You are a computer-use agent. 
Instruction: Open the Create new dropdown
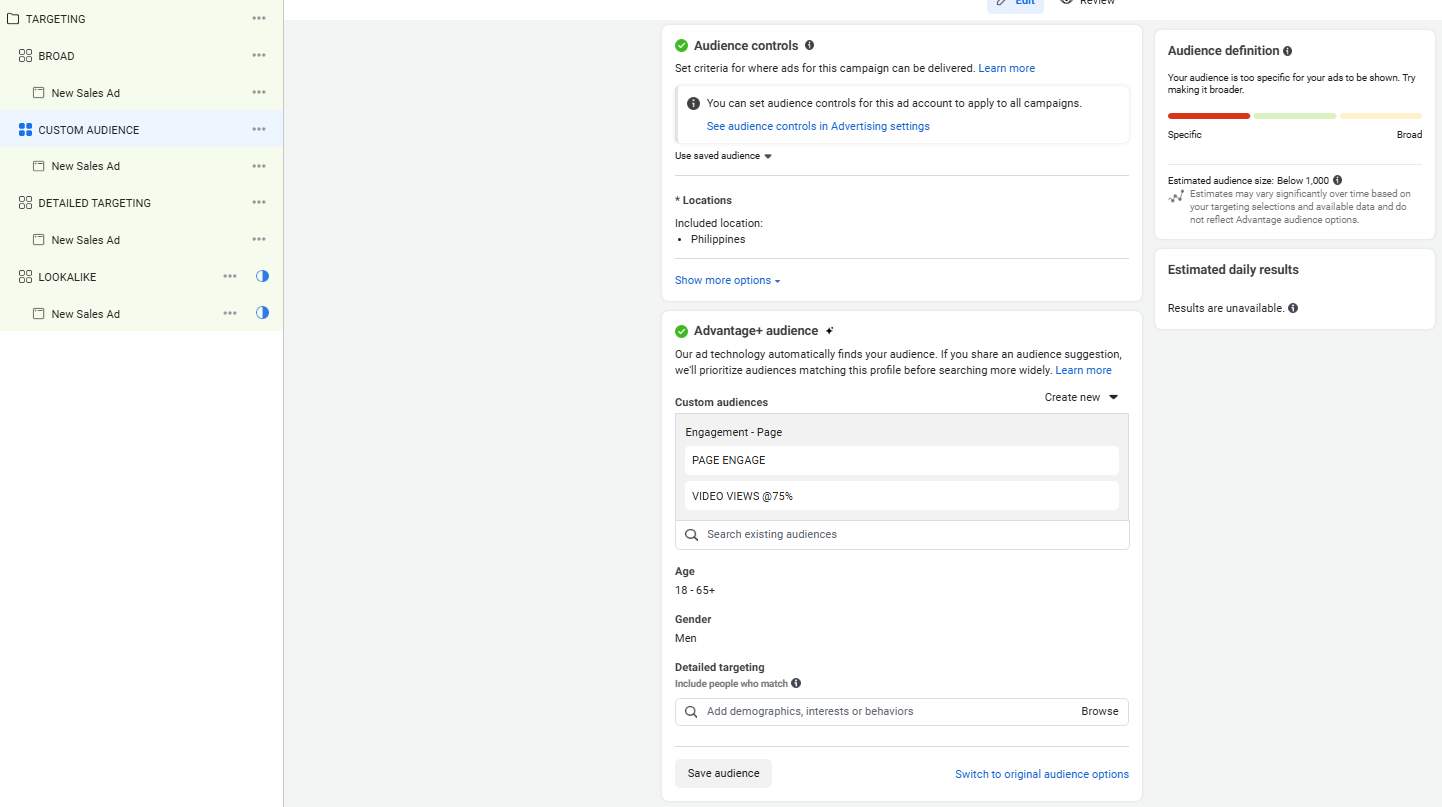[x=1081, y=397]
